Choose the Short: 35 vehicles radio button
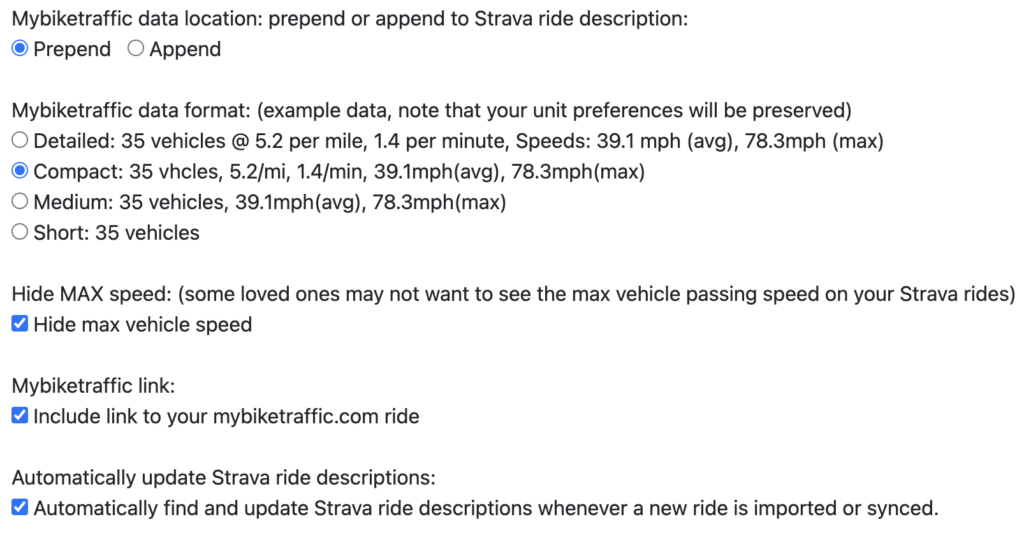 (20, 232)
